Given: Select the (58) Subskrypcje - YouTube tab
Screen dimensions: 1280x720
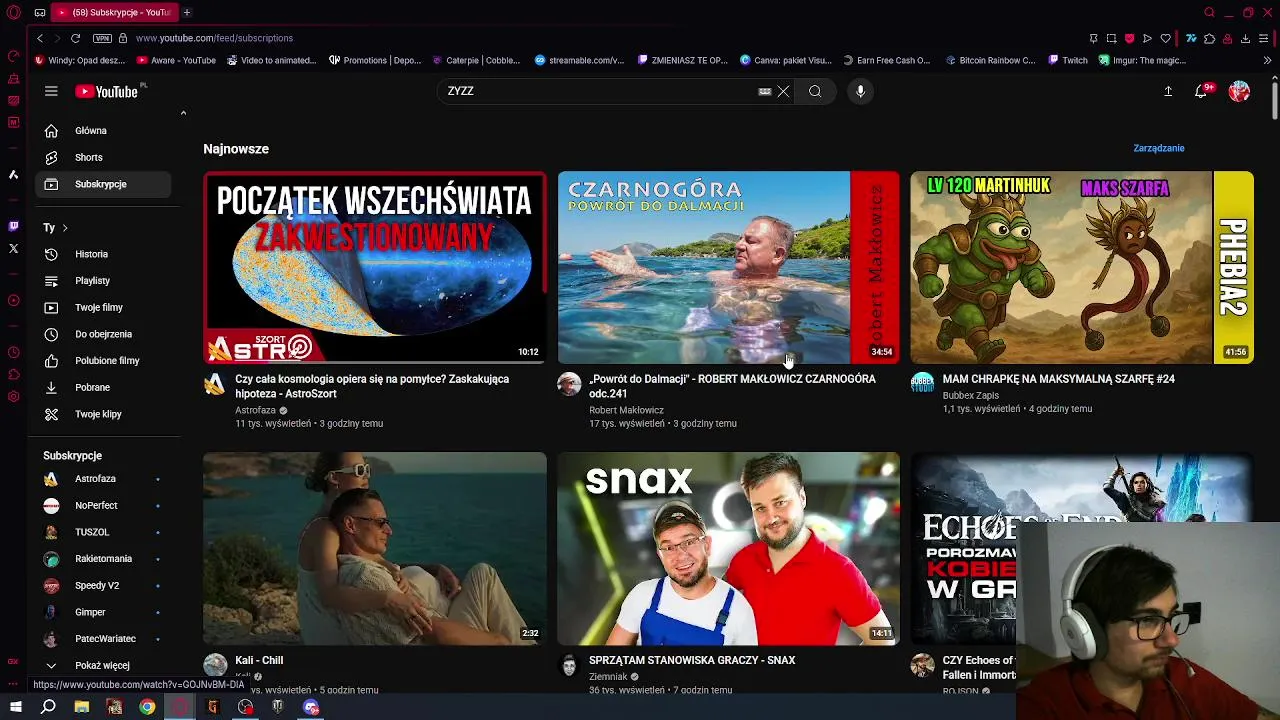Looking at the screenshot, I should tap(114, 12).
